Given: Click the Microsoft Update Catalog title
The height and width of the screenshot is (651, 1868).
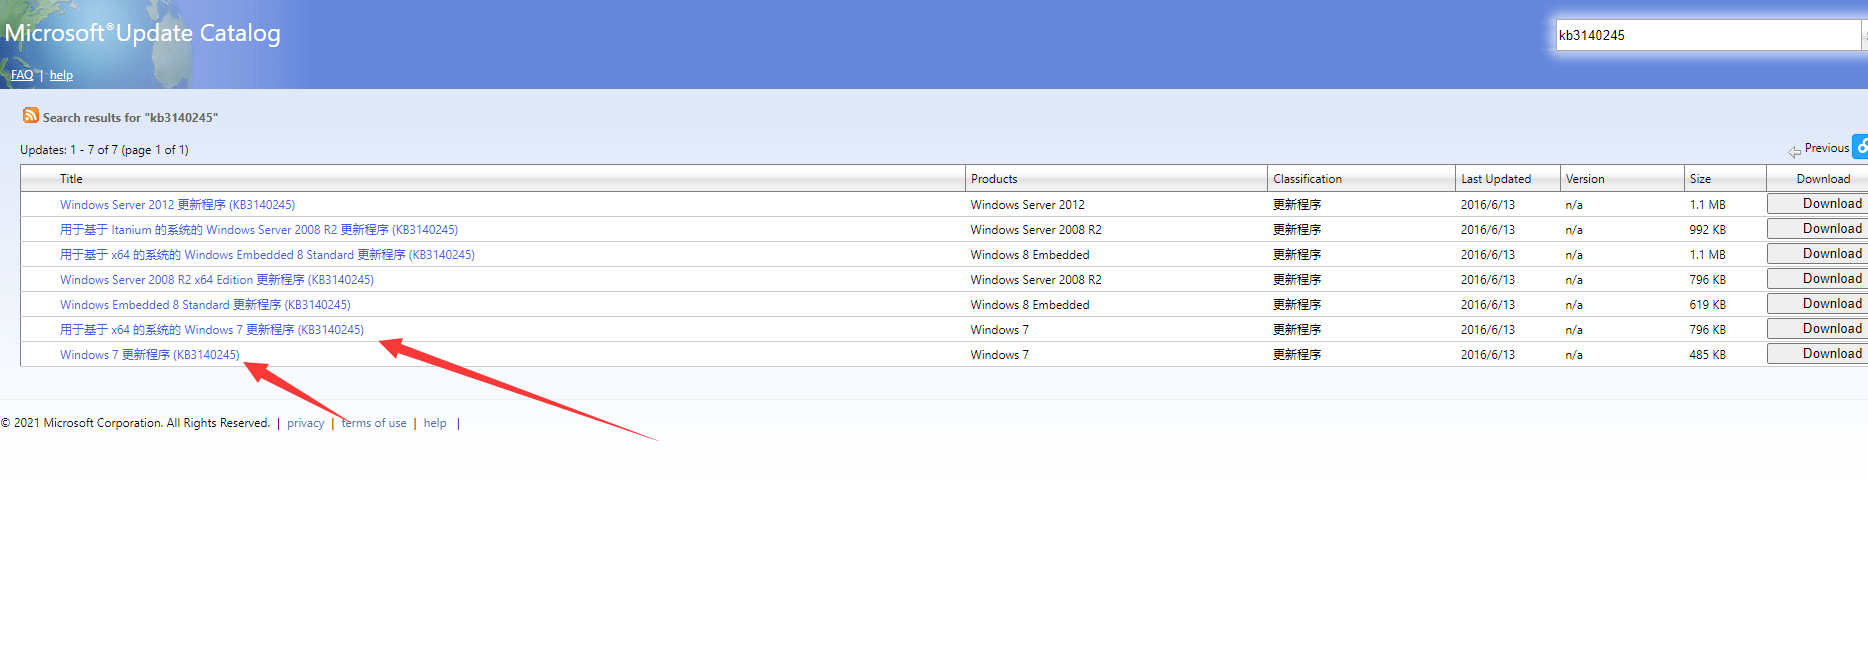Looking at the screenshot, I should pos(142,33).
